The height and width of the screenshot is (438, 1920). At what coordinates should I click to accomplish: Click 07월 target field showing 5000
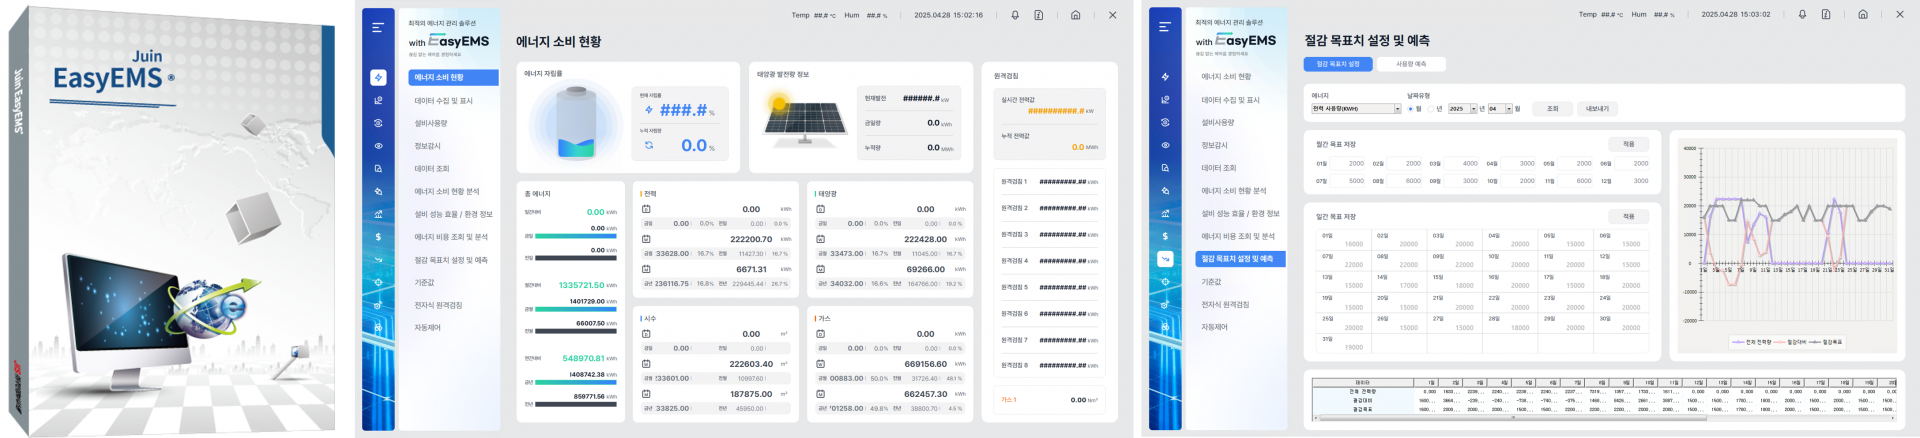[1348, 181]
